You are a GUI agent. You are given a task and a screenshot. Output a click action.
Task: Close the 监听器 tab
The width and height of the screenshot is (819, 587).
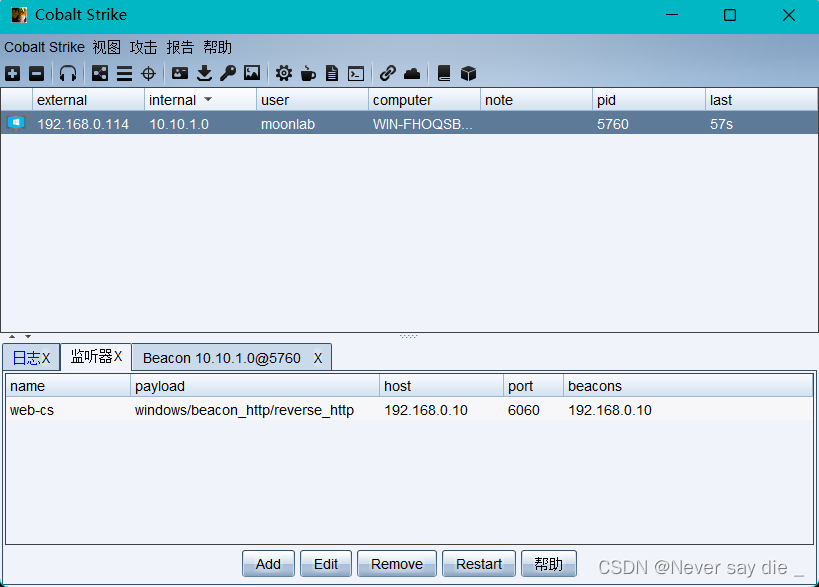click(118, 357)
